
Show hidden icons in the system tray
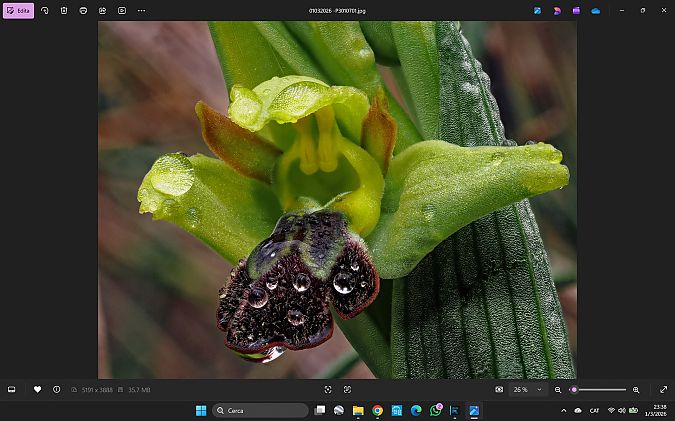[563, 410]
